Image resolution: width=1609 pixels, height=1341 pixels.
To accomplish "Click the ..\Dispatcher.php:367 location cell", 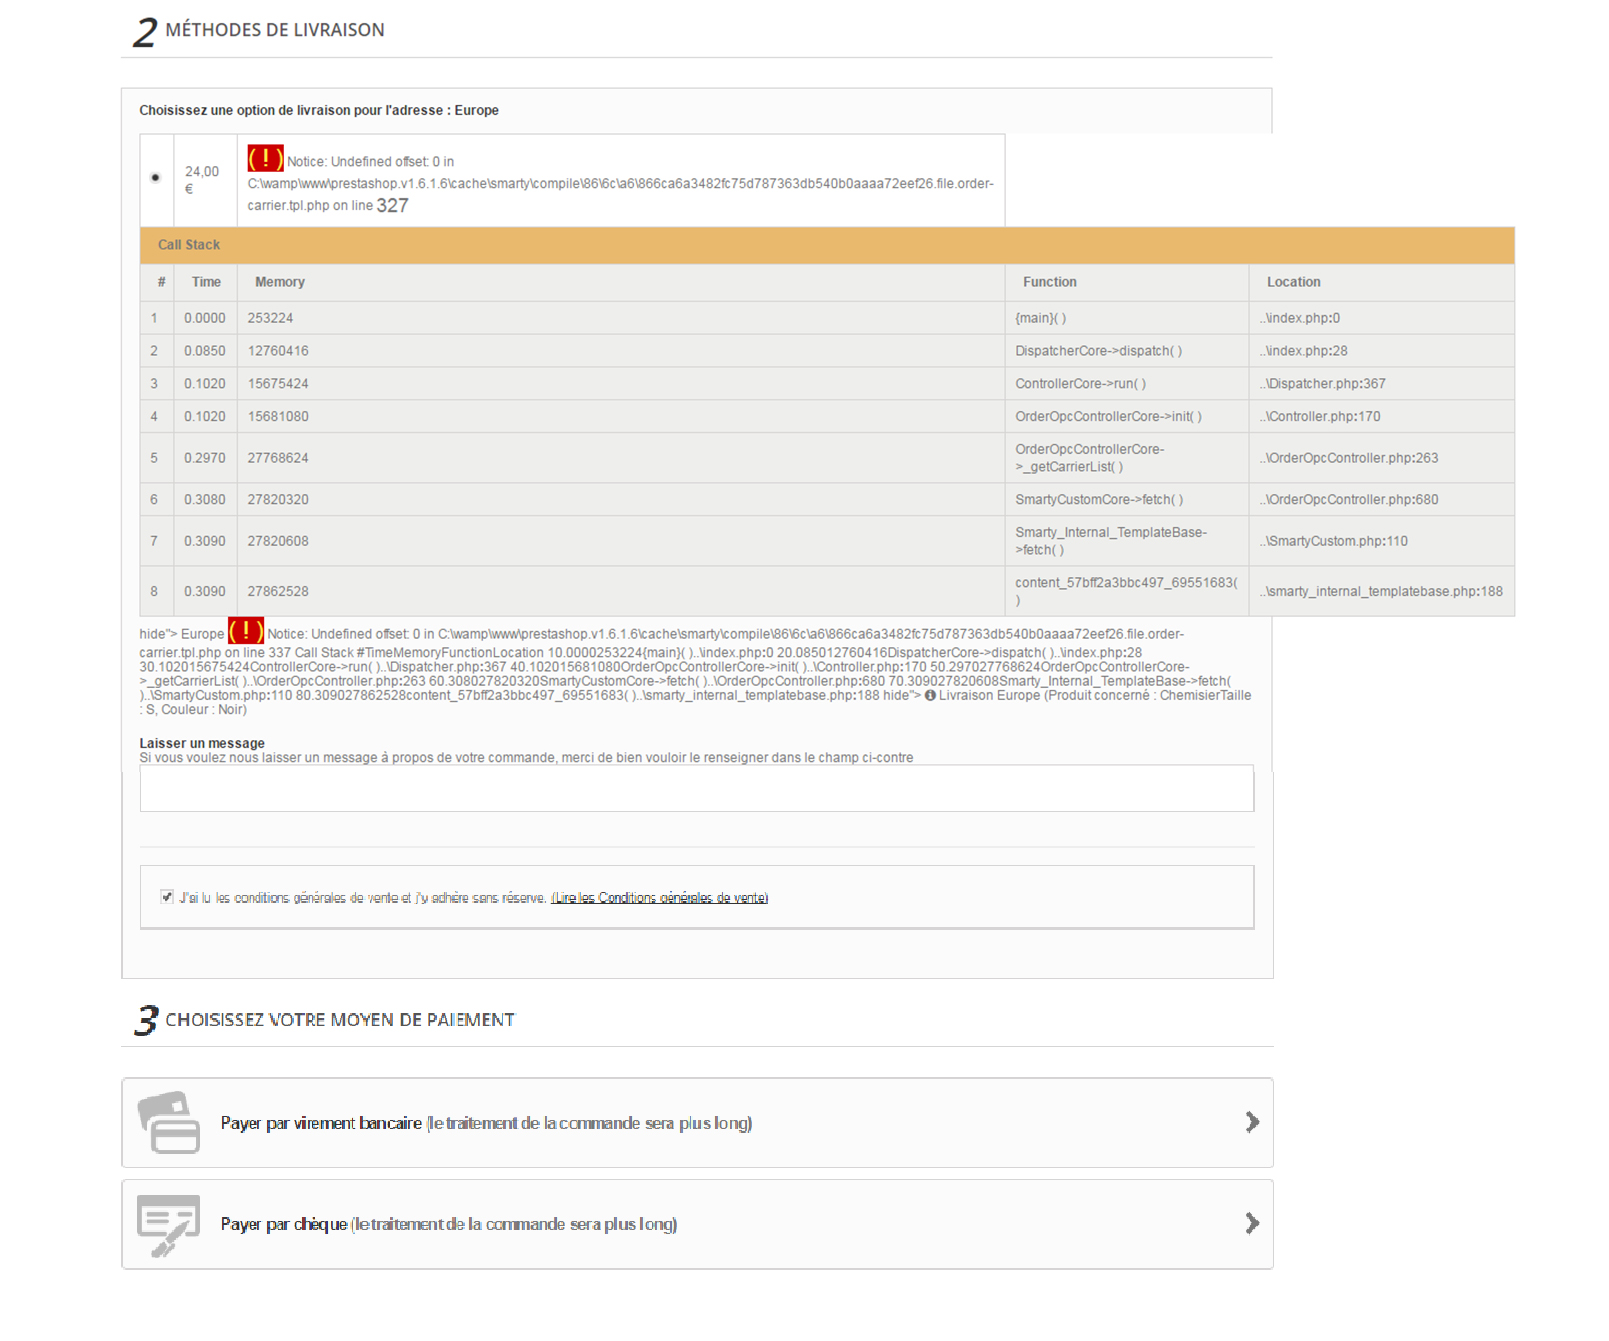I will [1382, 384].
